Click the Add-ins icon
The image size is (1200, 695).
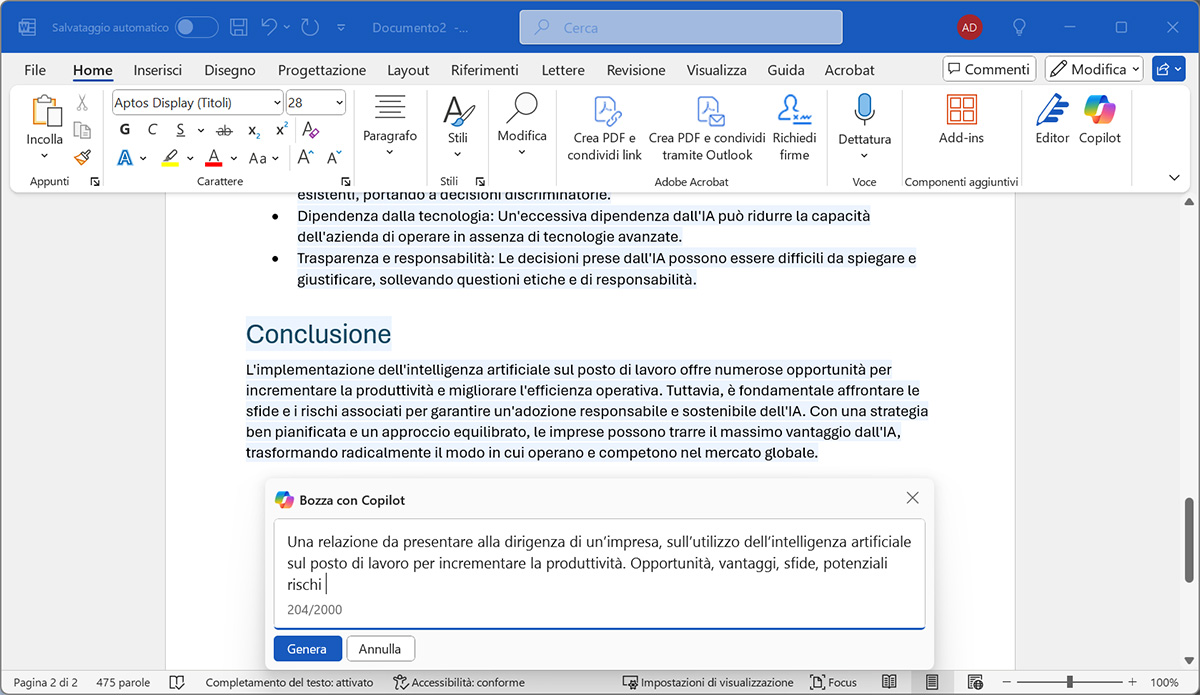[961, 119]
